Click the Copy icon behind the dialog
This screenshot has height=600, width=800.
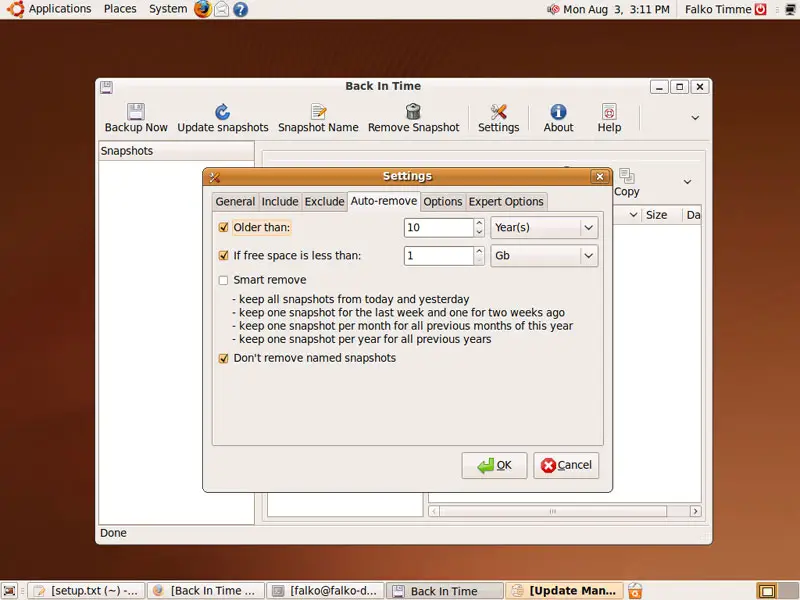(627, 176)
